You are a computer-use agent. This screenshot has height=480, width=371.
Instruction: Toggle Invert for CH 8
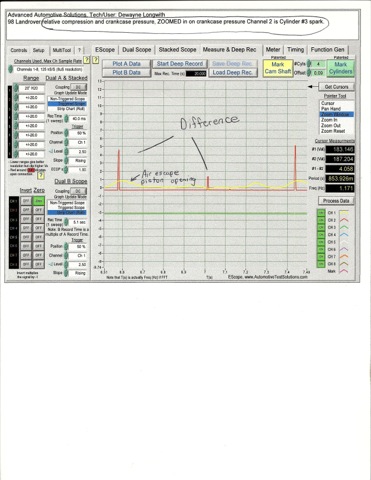(x=26, y=264)
